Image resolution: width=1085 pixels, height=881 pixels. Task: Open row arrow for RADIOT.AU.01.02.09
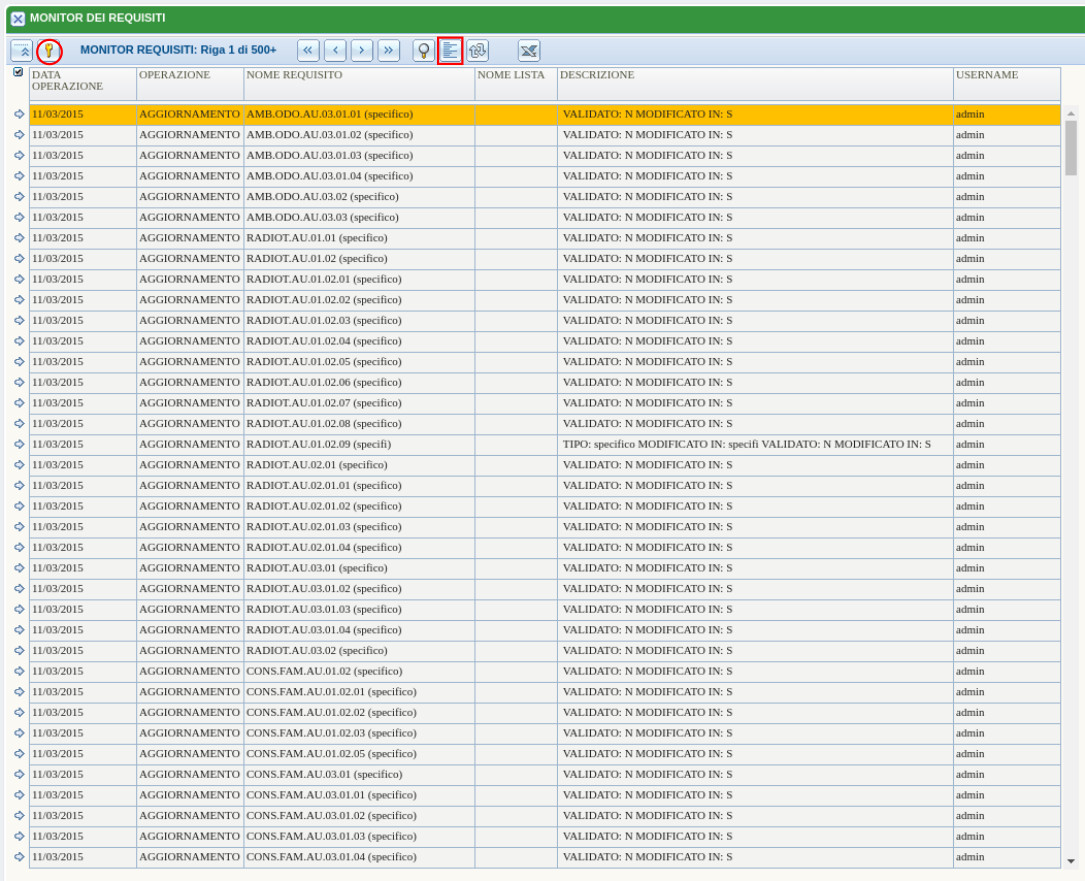[19, 444]
